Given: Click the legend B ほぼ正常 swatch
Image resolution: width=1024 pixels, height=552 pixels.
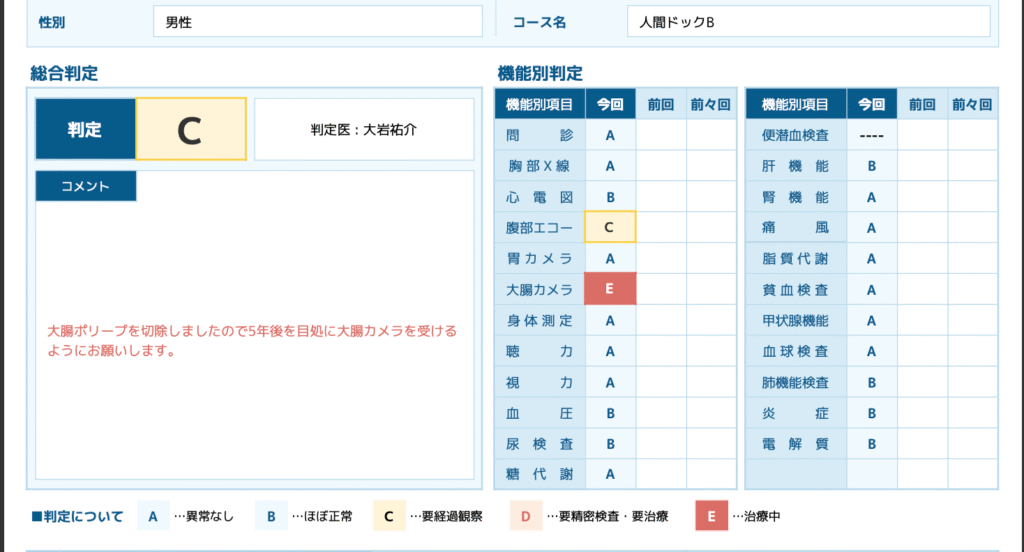Looking at the screenshot, I should coord(271,516).
